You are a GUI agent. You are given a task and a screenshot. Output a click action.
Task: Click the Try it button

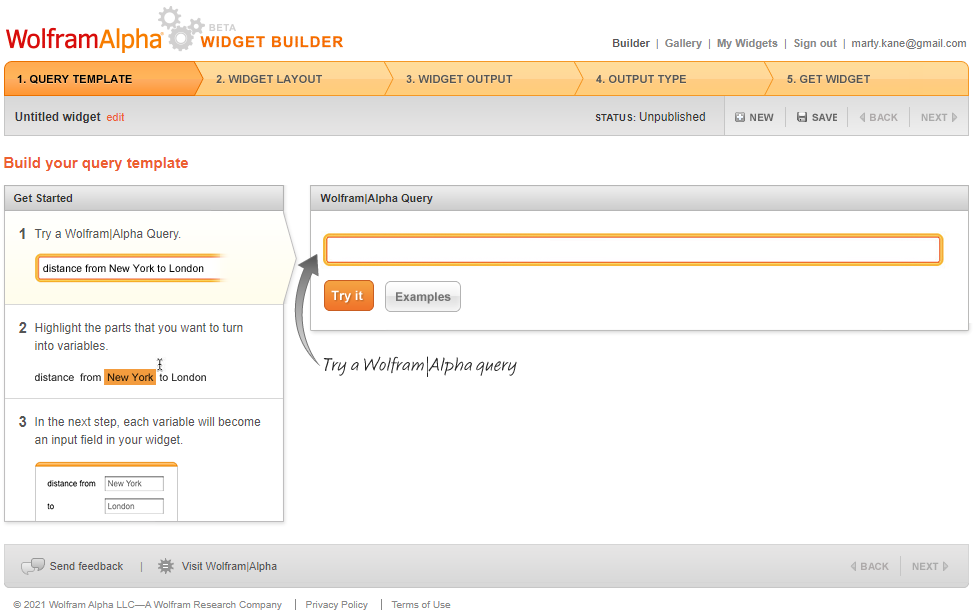coord(348,296)
